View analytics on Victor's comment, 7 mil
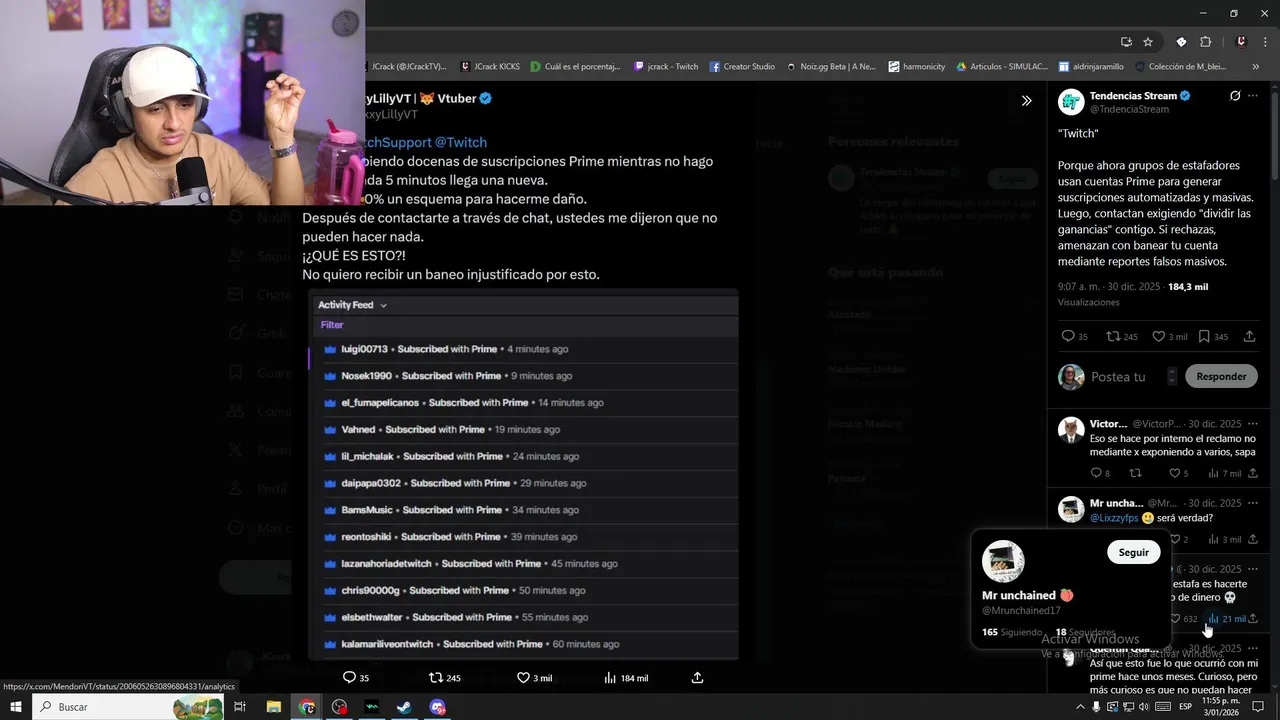This screenshot has height=720, width=1280. (x=1224, y=473)
